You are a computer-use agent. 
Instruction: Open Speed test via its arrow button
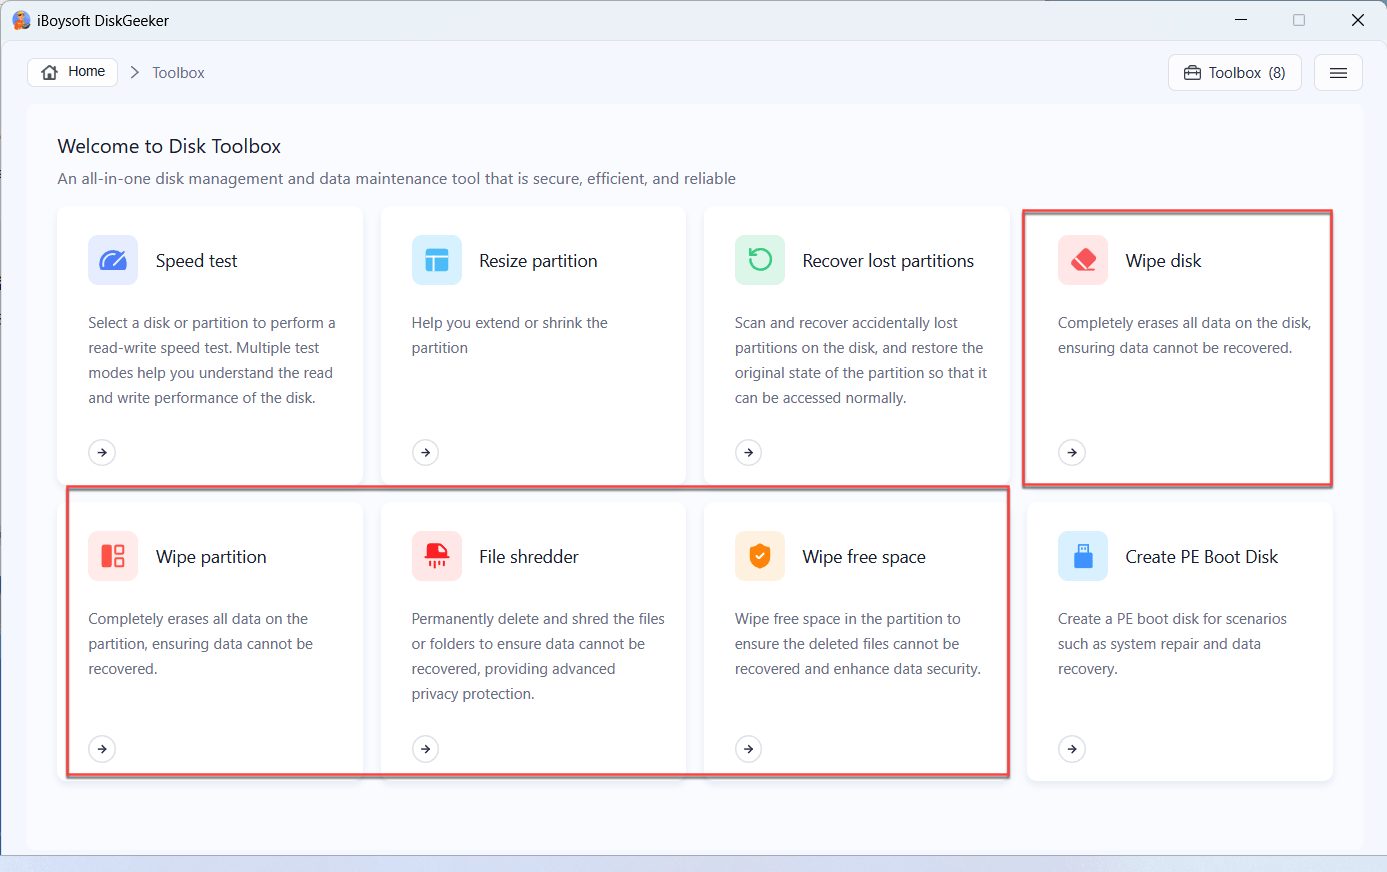(x=102, y=452)
